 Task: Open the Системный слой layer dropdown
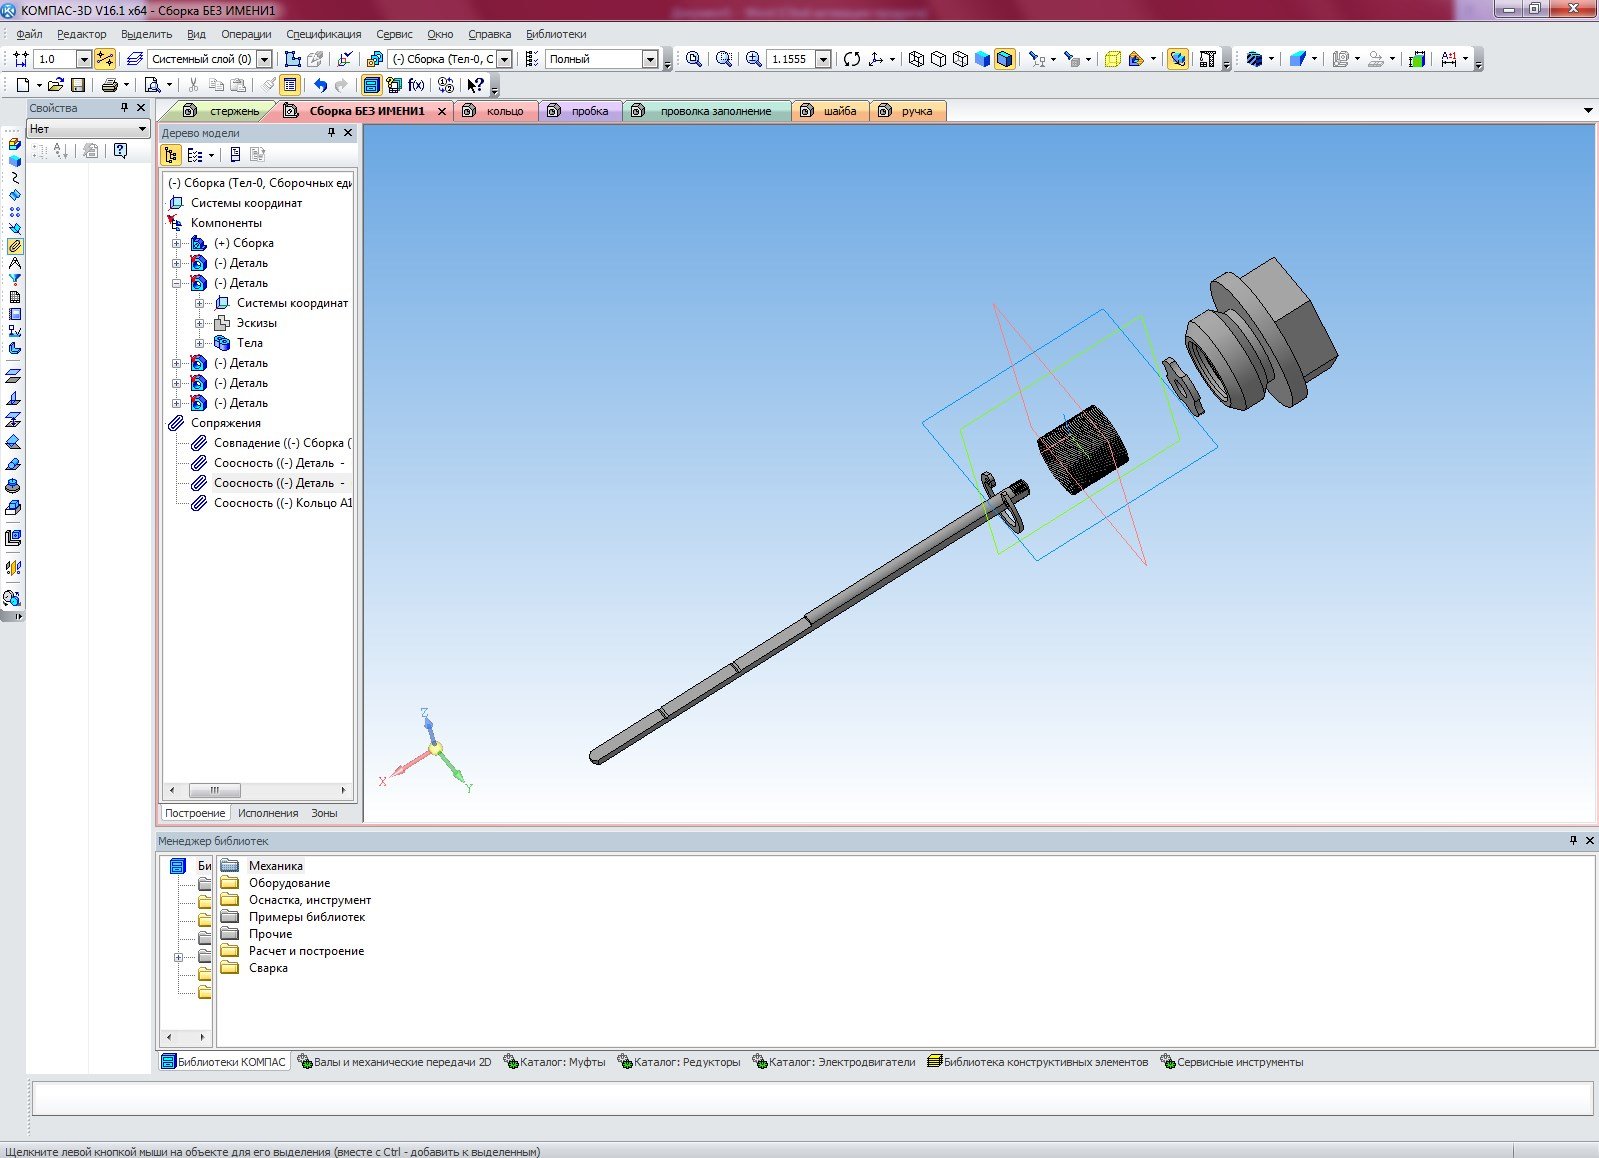tap(264, 60)
